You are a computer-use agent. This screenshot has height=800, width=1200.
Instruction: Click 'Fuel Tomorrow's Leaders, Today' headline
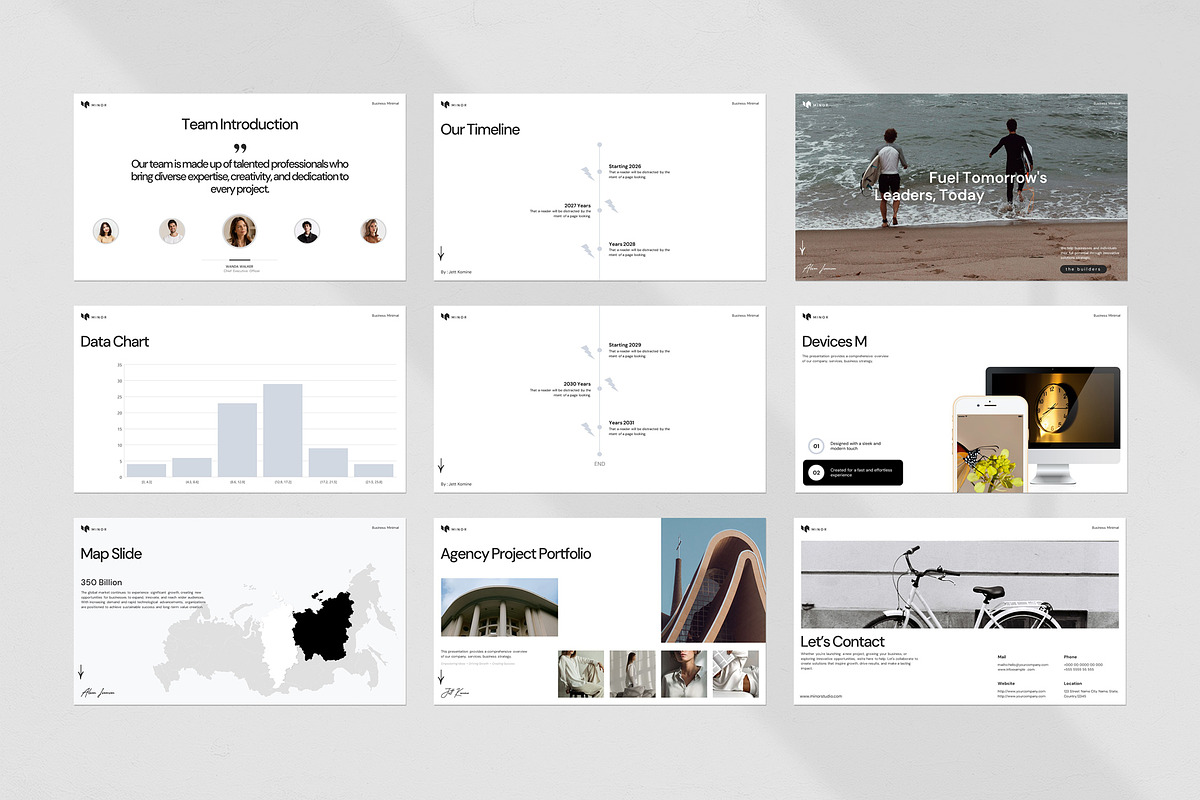pos(961,186)
